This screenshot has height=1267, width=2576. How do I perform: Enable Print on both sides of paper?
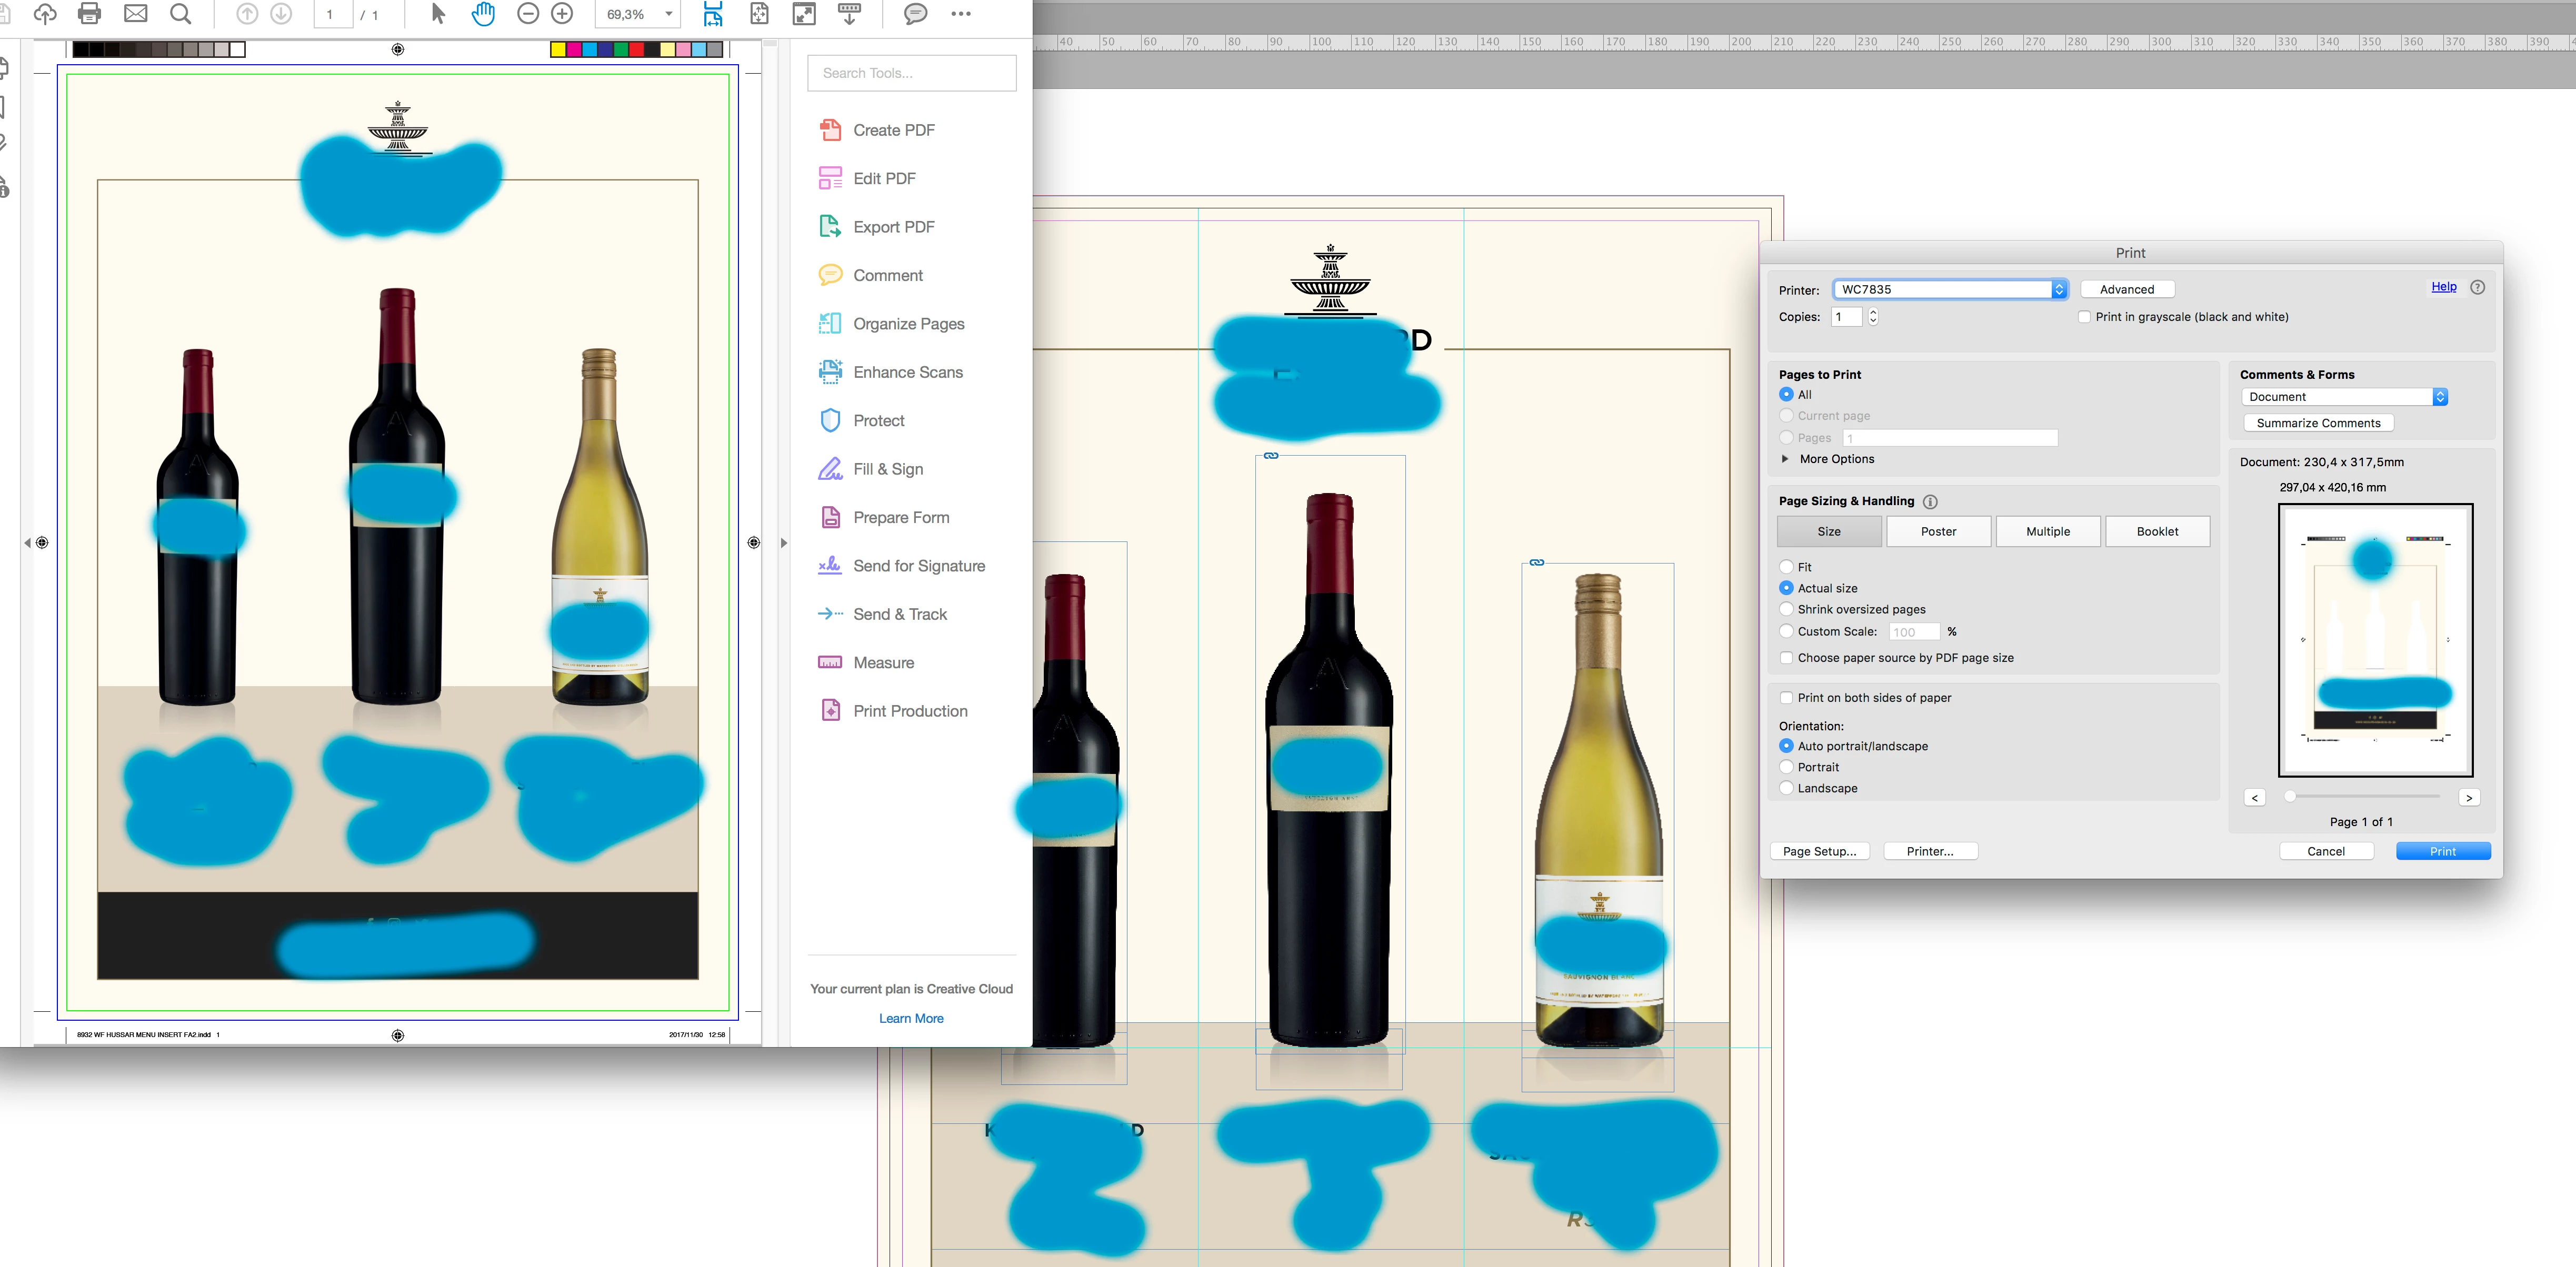pyautogui.click(x=1786, y=698)
